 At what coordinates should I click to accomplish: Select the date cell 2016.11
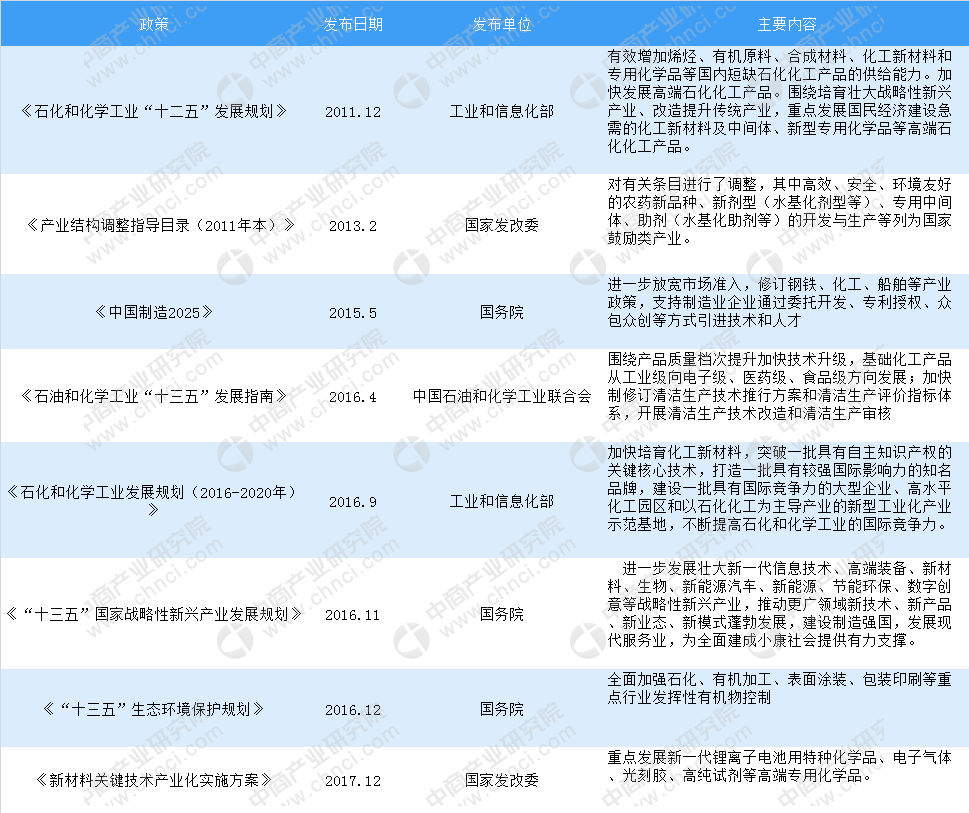(x=353, y=615)
